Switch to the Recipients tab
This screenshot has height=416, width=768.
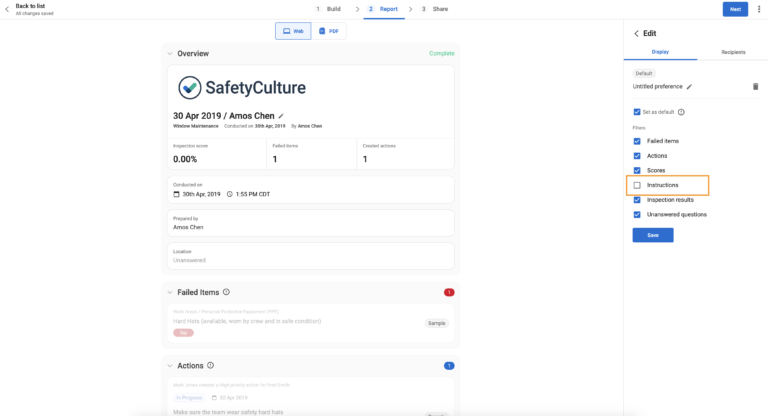coord(733,52)
